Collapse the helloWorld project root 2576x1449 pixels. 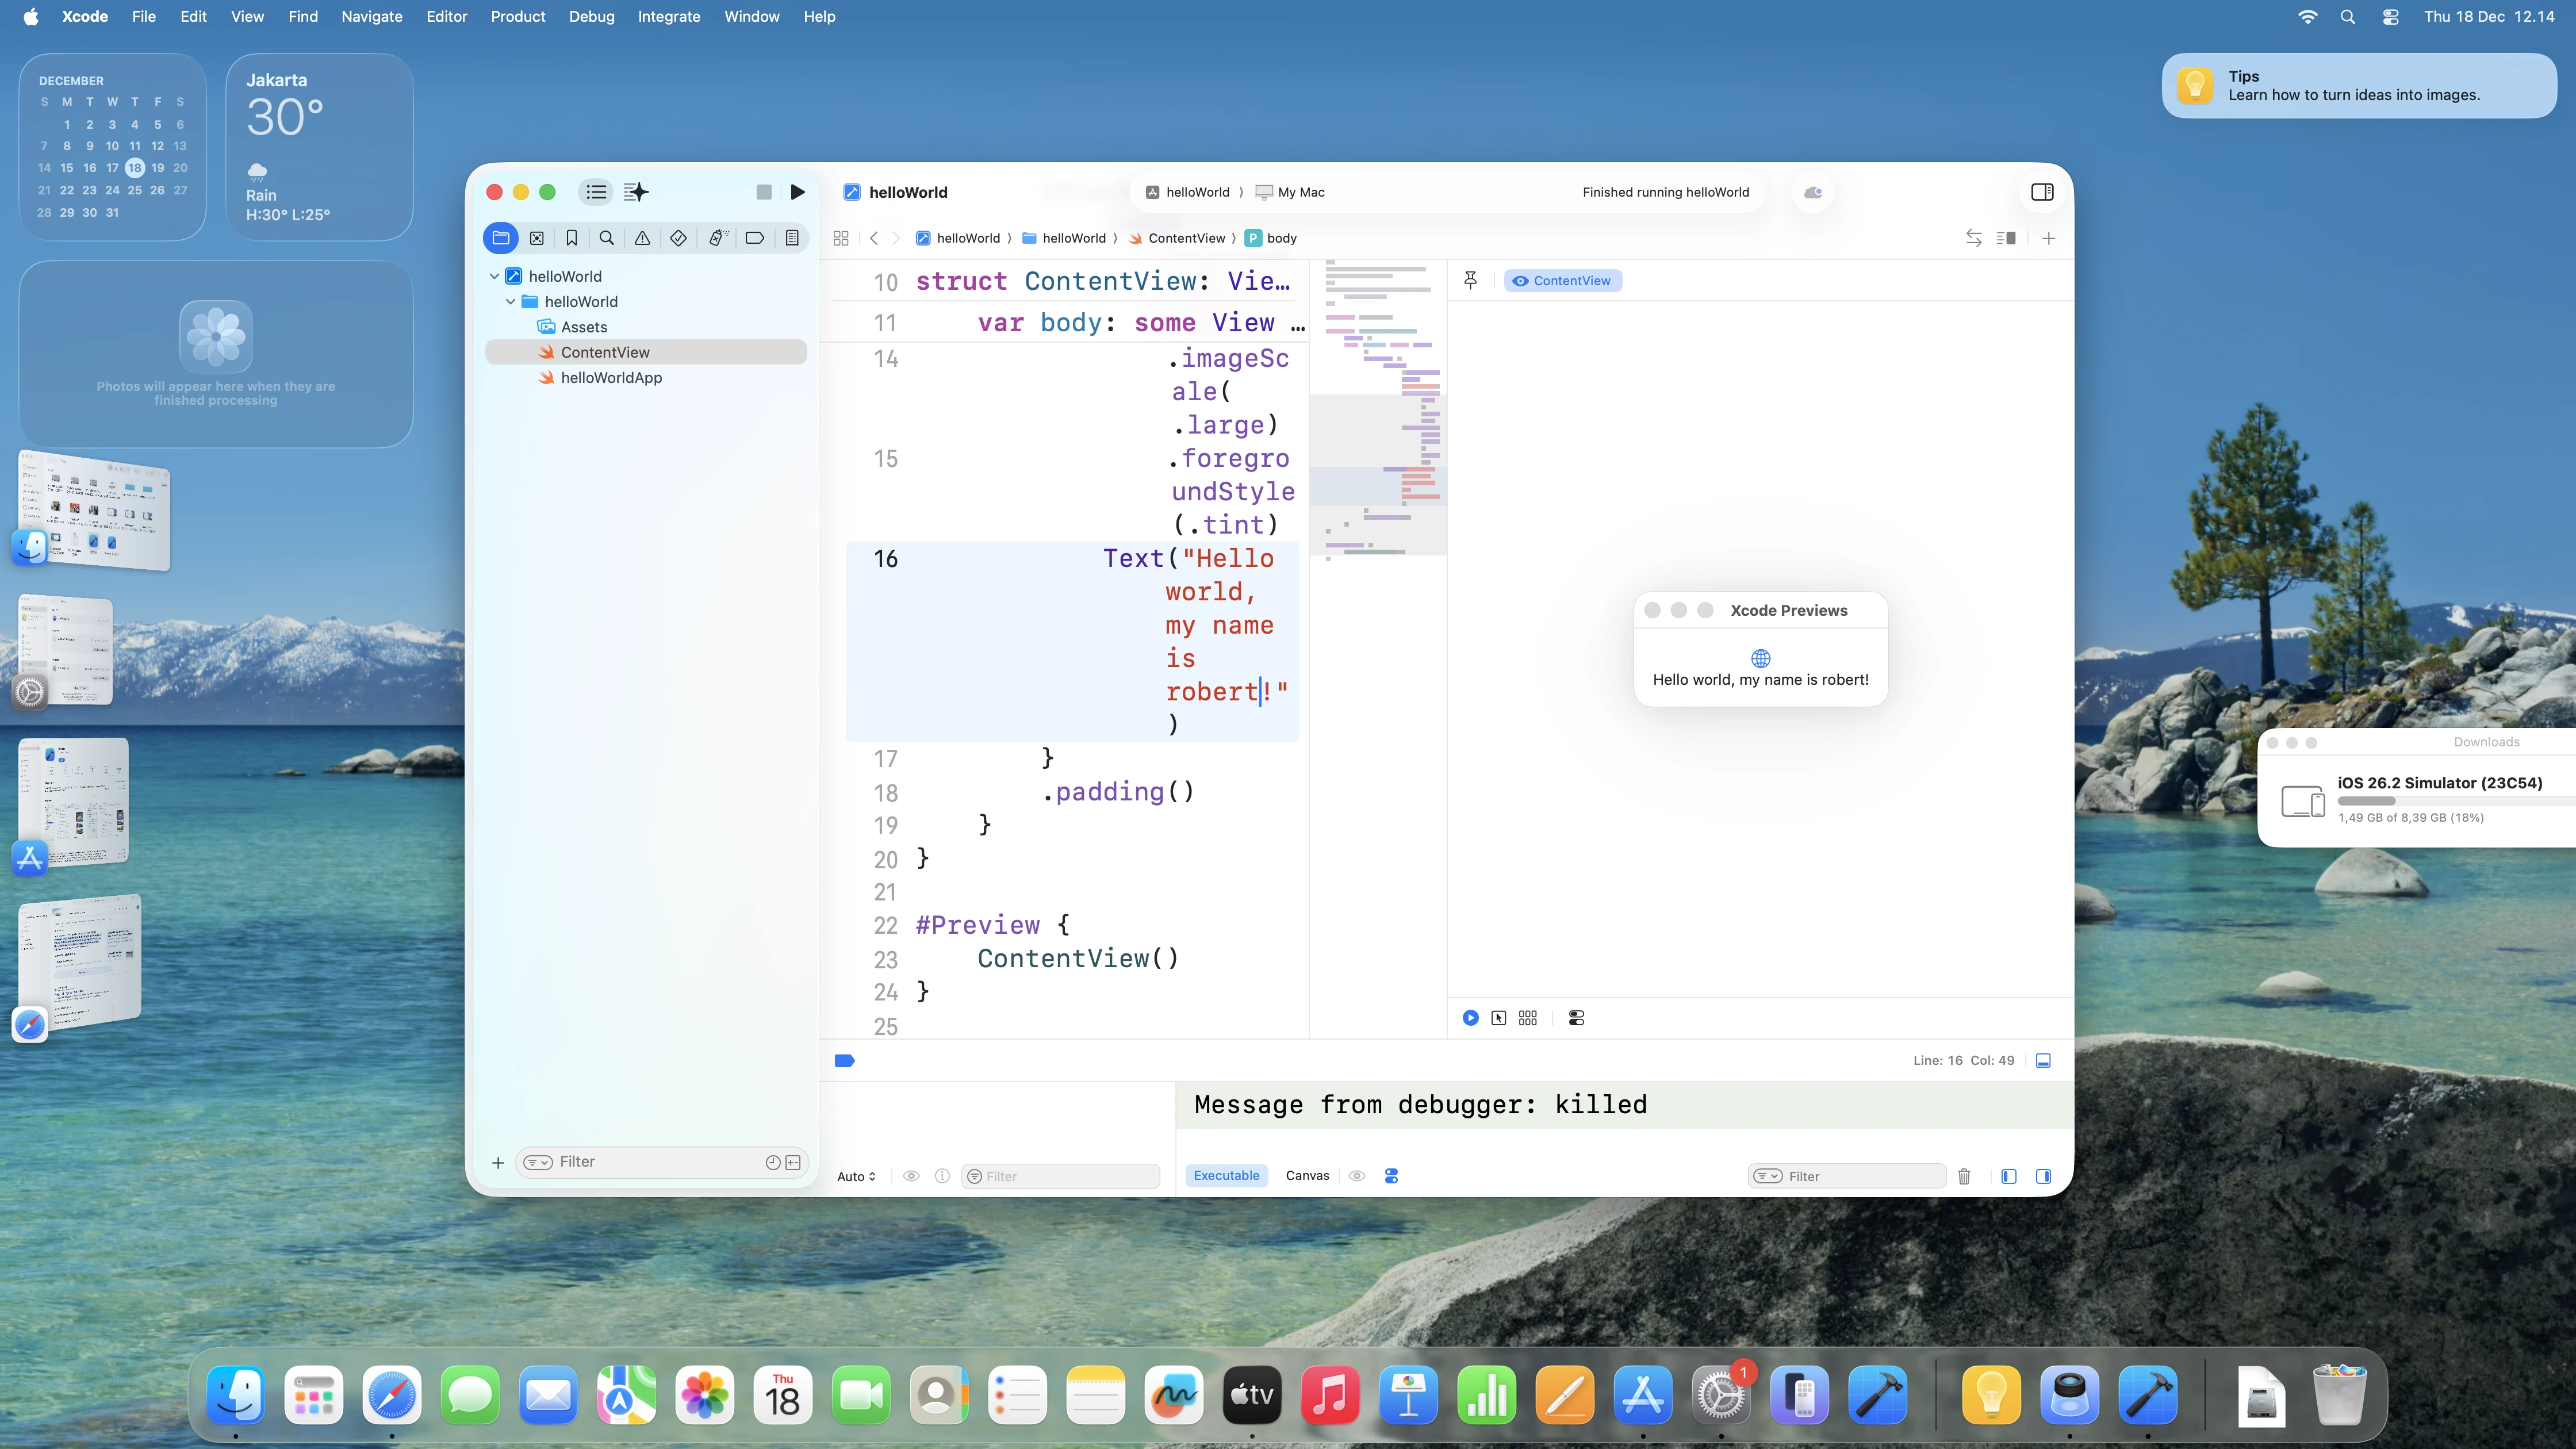click(x=494, y=276)
